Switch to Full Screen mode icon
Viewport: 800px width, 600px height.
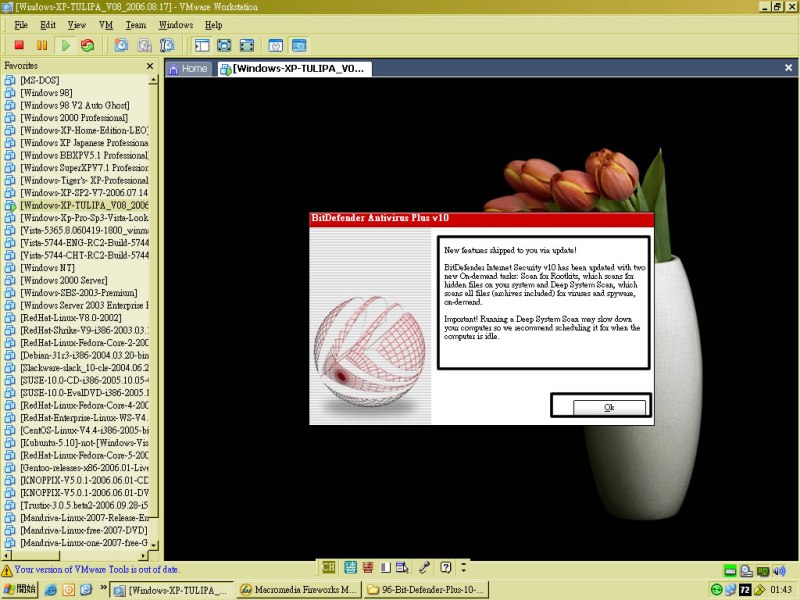click(x=247, y=45)
